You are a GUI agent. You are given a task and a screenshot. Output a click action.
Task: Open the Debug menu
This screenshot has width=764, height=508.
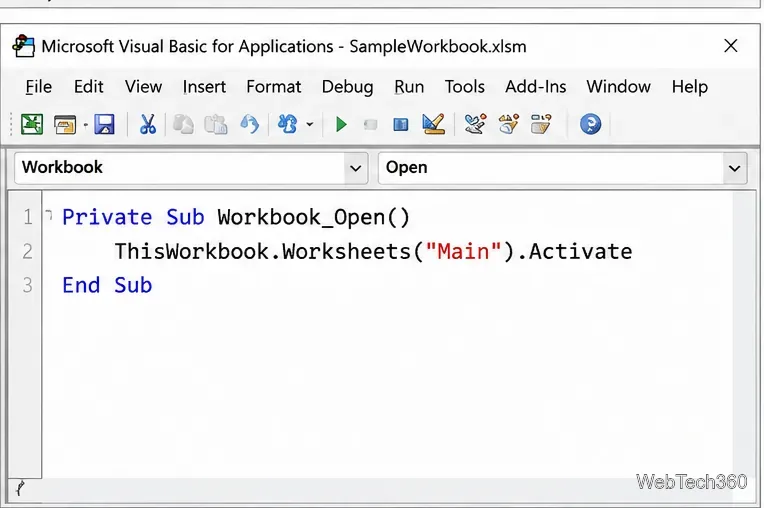coord(347,87)
